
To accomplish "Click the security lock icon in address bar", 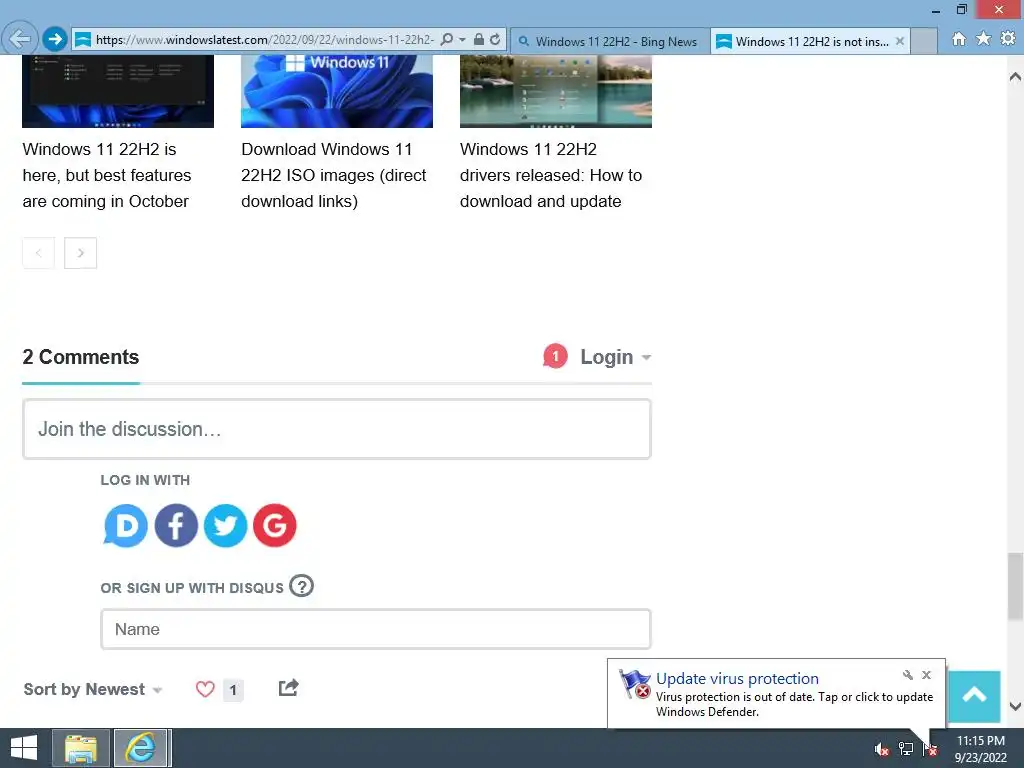I will coord(479,39).
